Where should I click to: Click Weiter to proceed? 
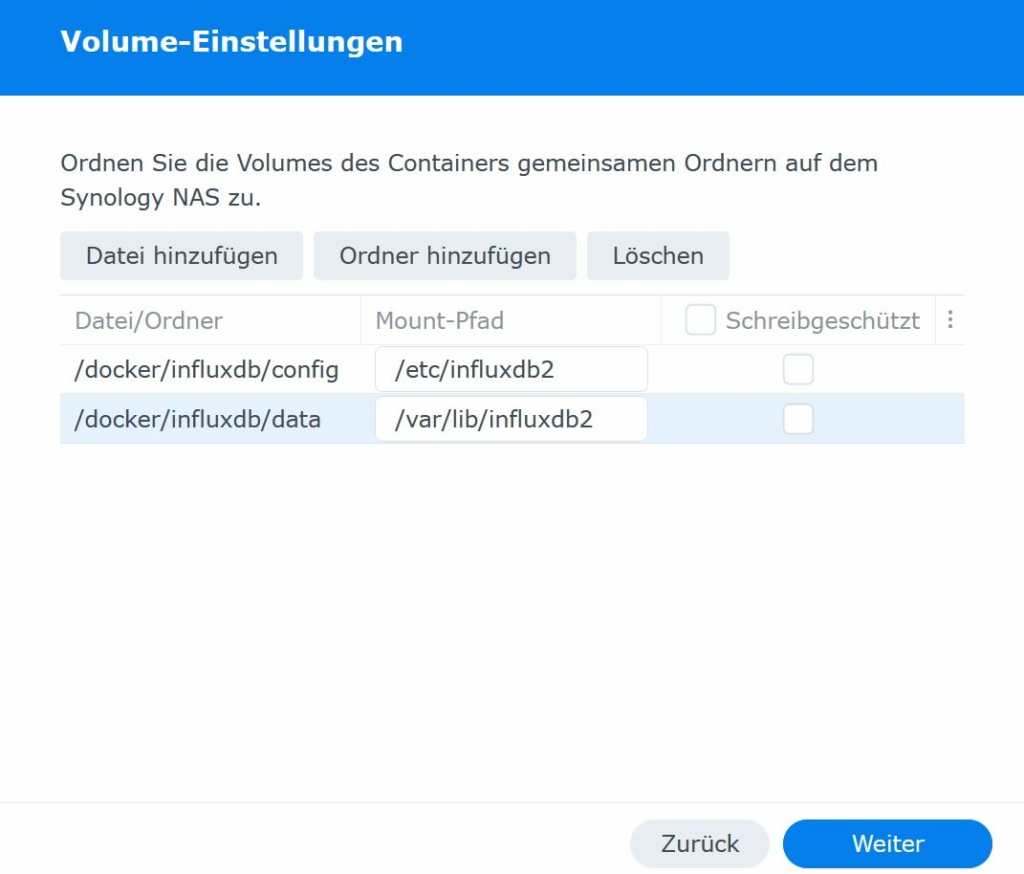[x=887, y=843]
